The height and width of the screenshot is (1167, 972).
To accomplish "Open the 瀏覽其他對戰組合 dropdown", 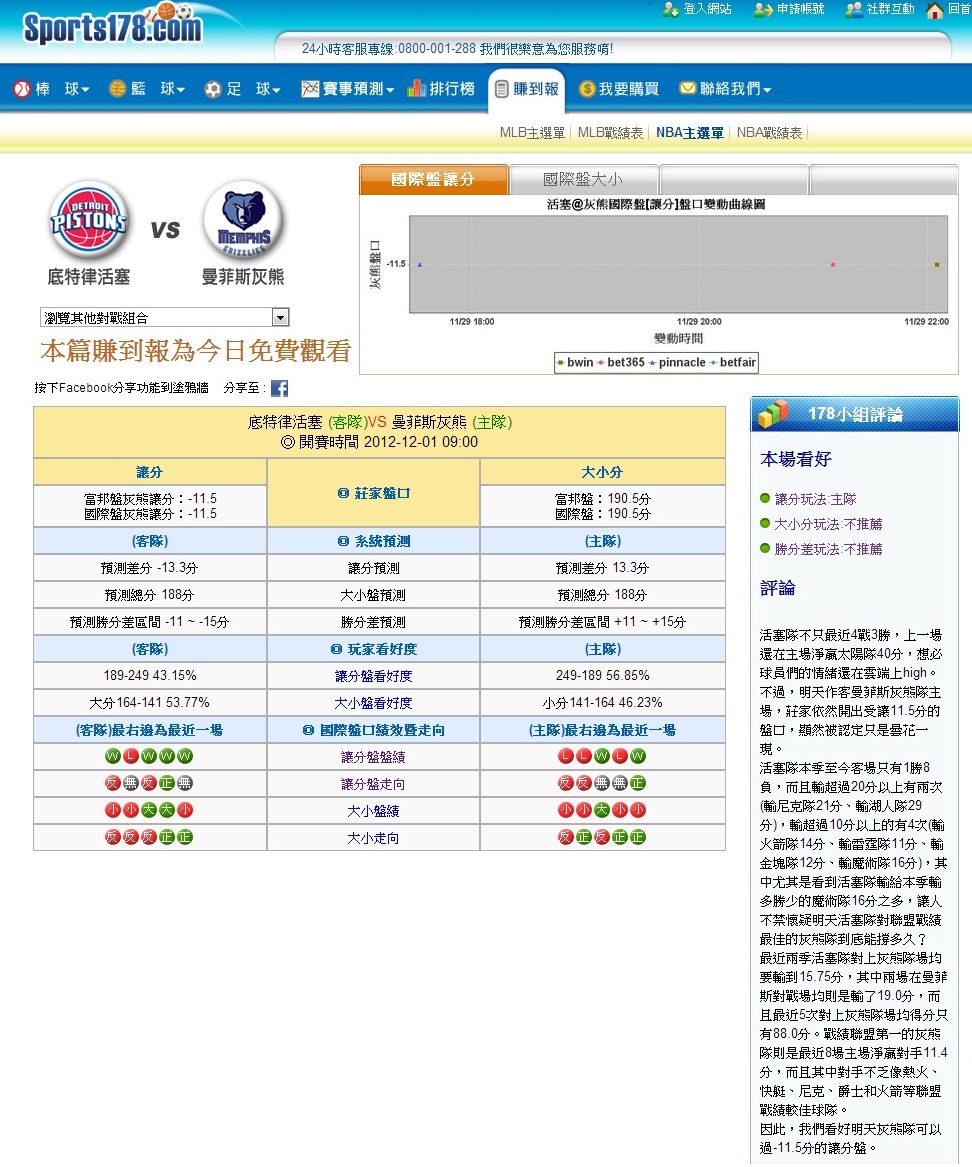I will [164, 318].
